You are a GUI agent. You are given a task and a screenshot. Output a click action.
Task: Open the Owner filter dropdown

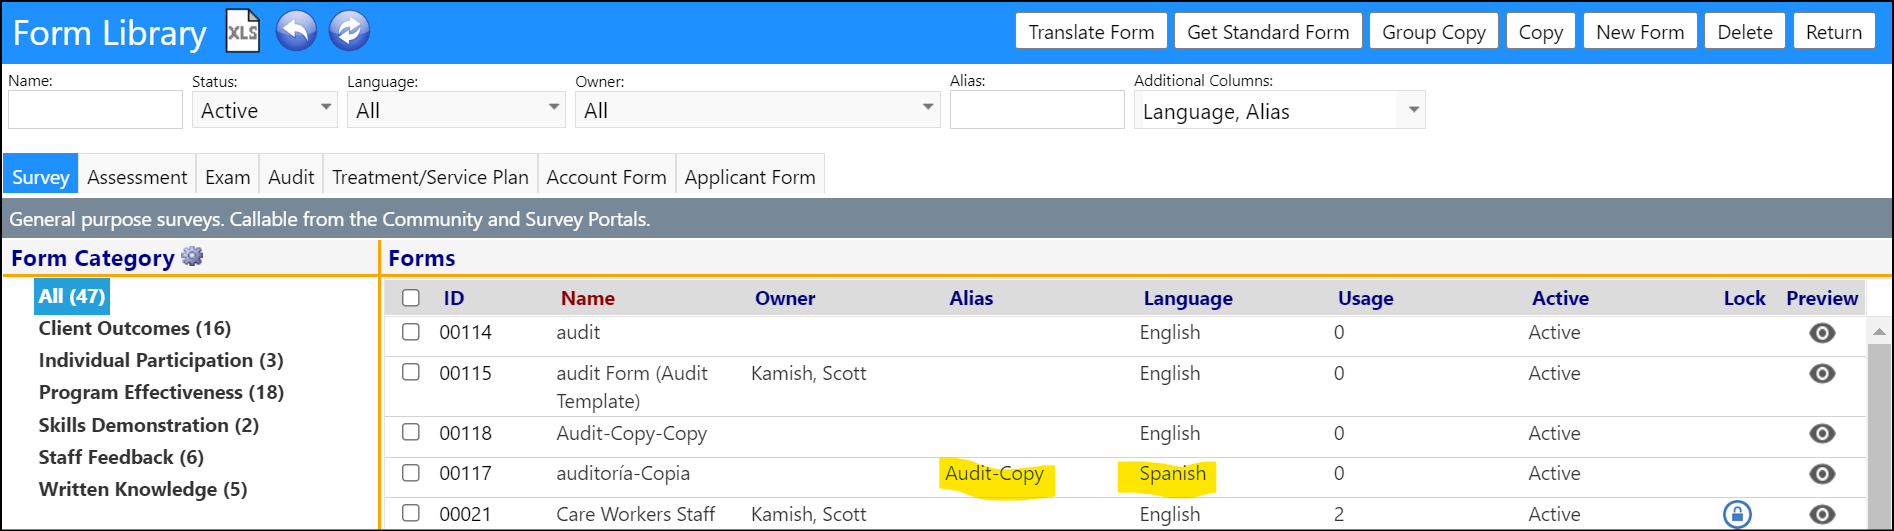pyautogui.click(x=759, y=110)
